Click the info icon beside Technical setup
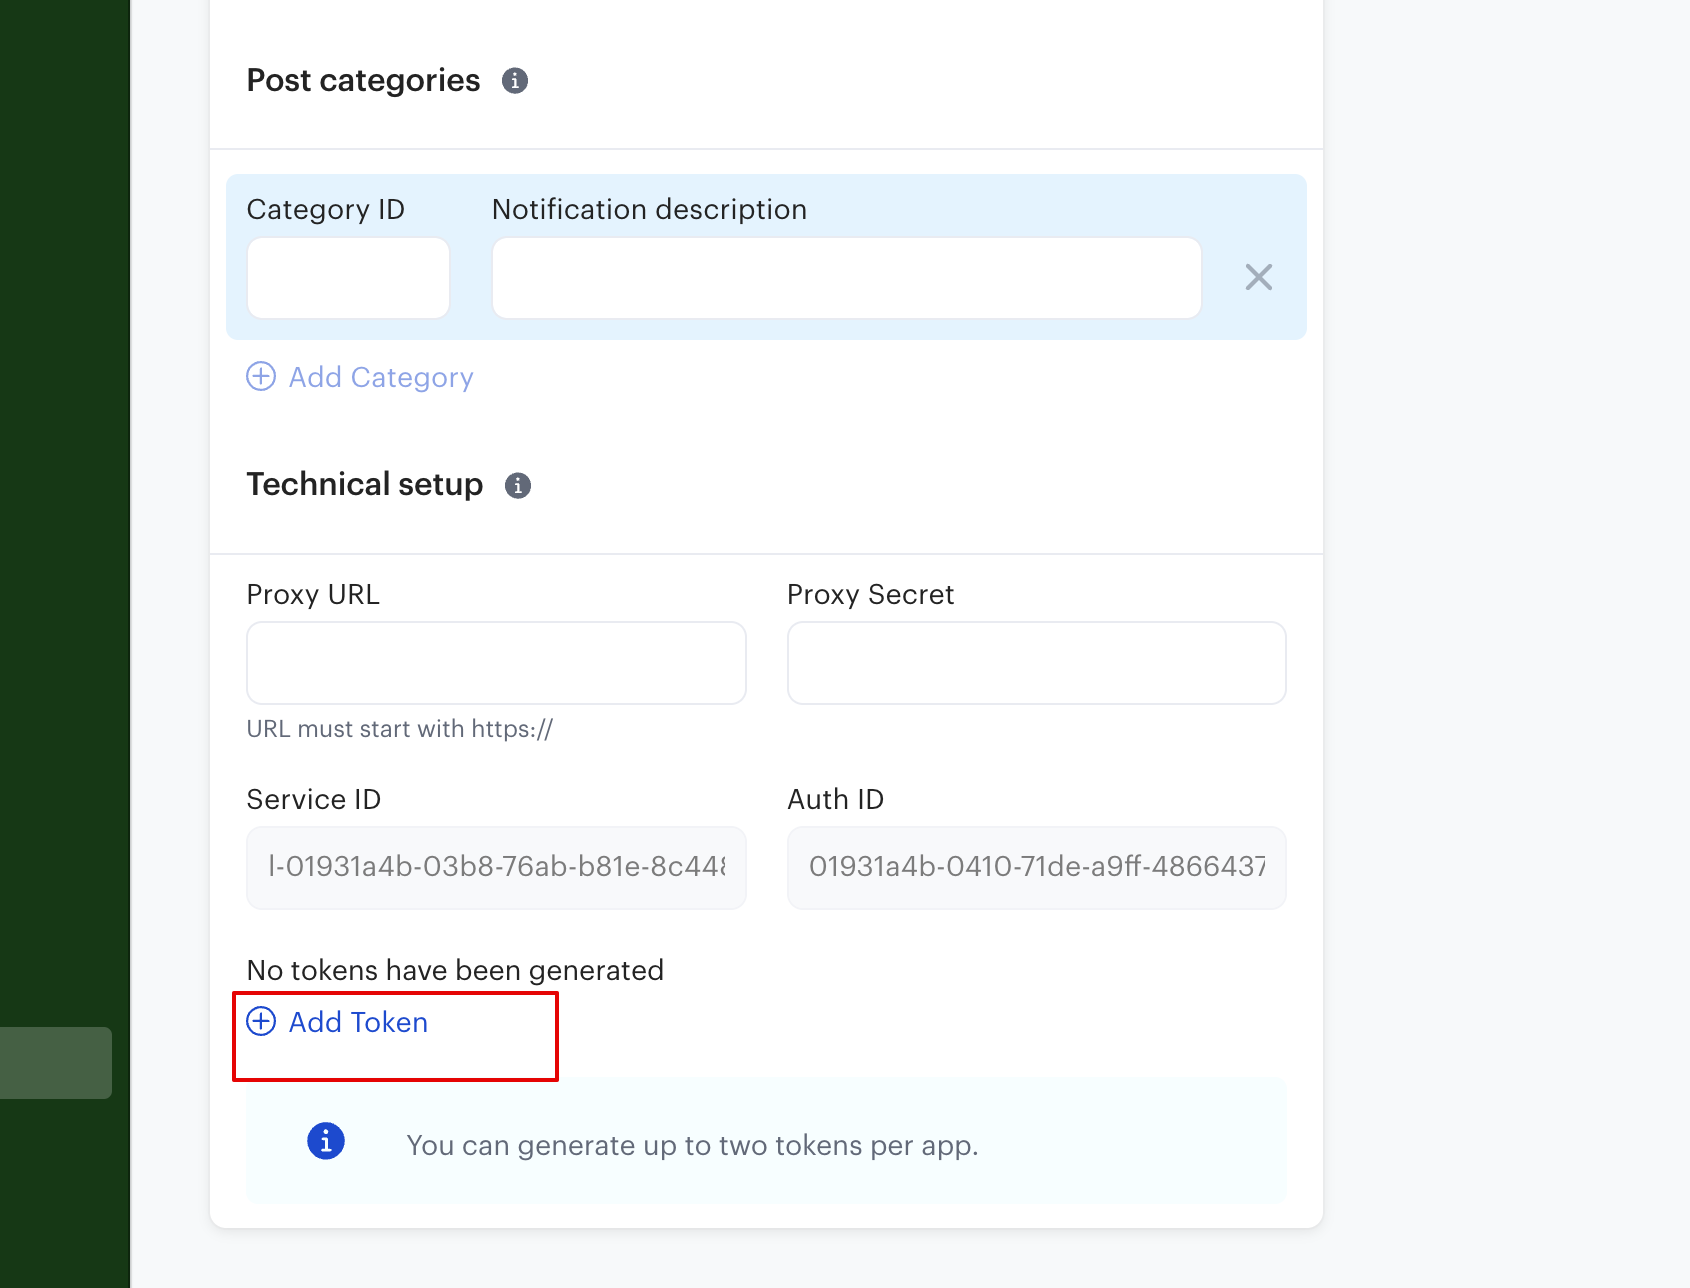 518,486
